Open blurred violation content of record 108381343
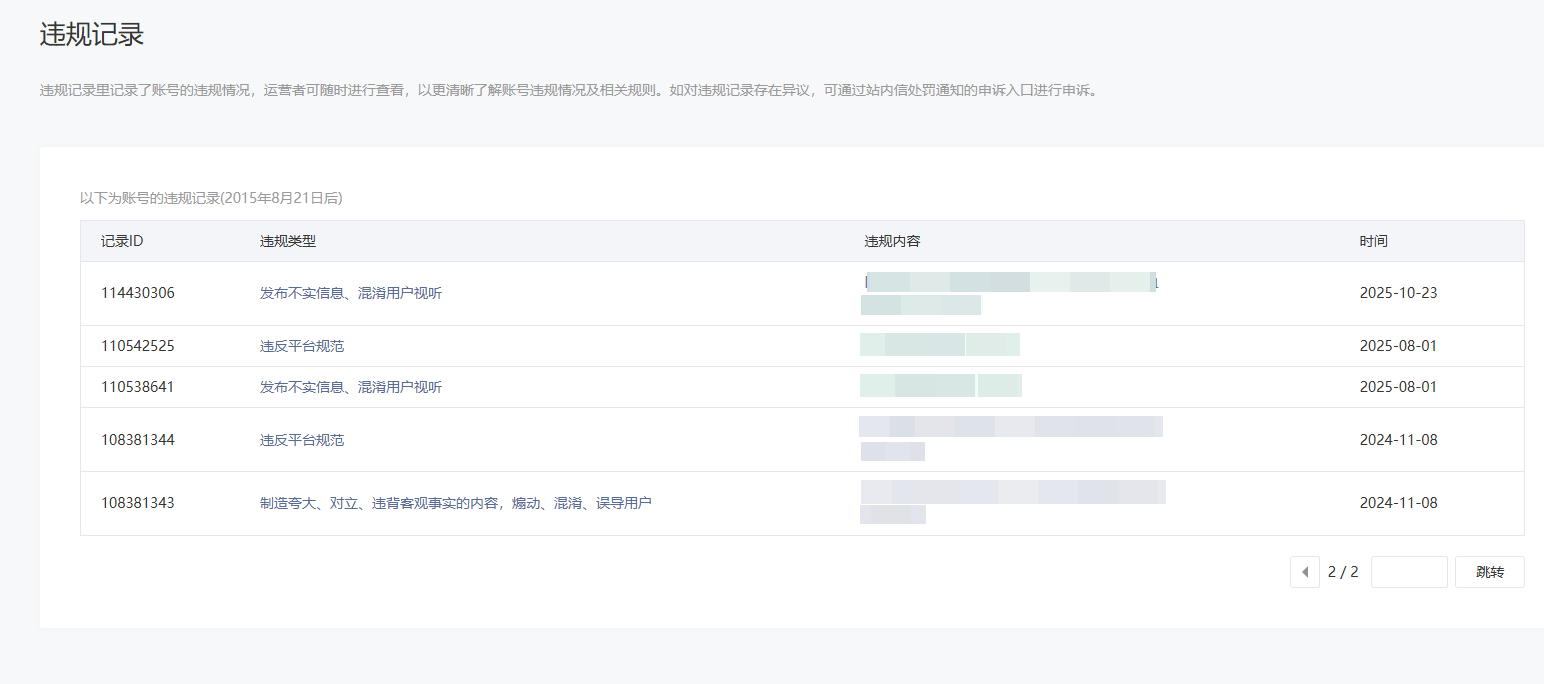The image size is (1544, 684). 1013,502
